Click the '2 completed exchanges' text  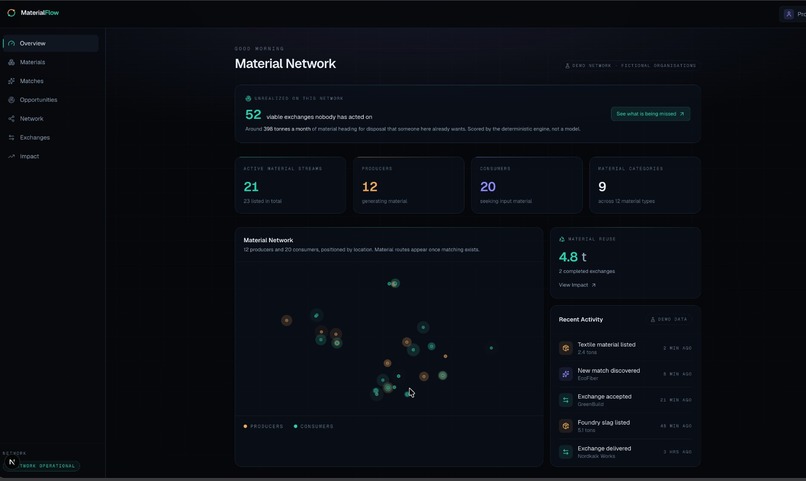pyautogui.click(x=587, y=271)
